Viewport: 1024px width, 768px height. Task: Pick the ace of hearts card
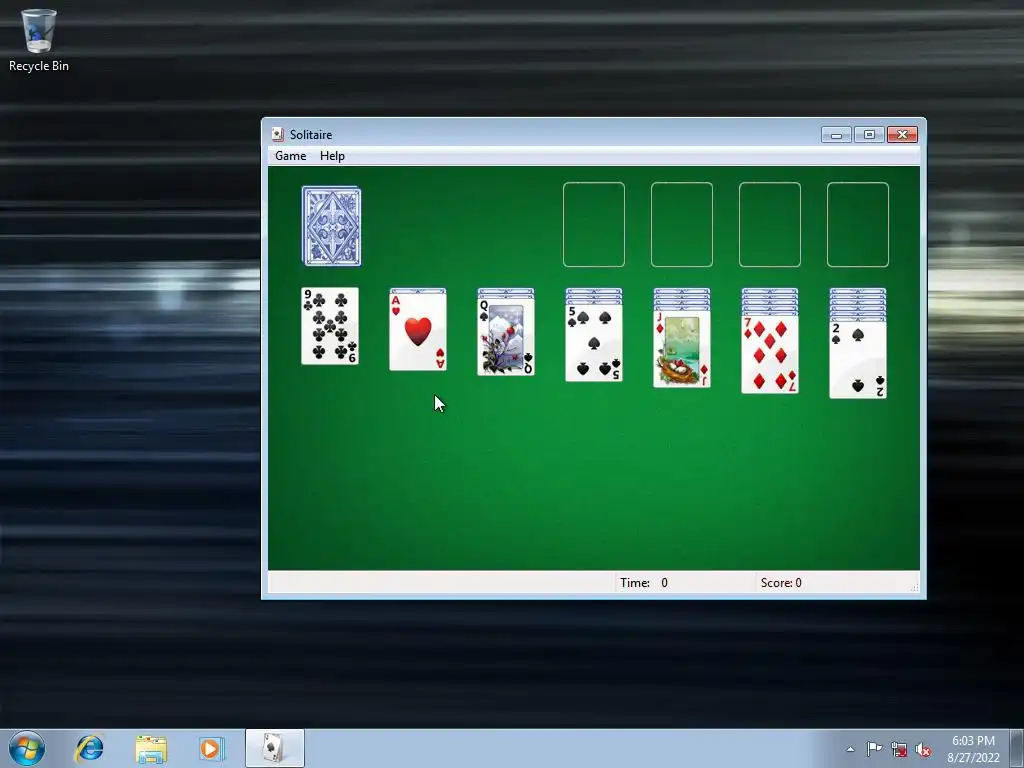(418, 332)
